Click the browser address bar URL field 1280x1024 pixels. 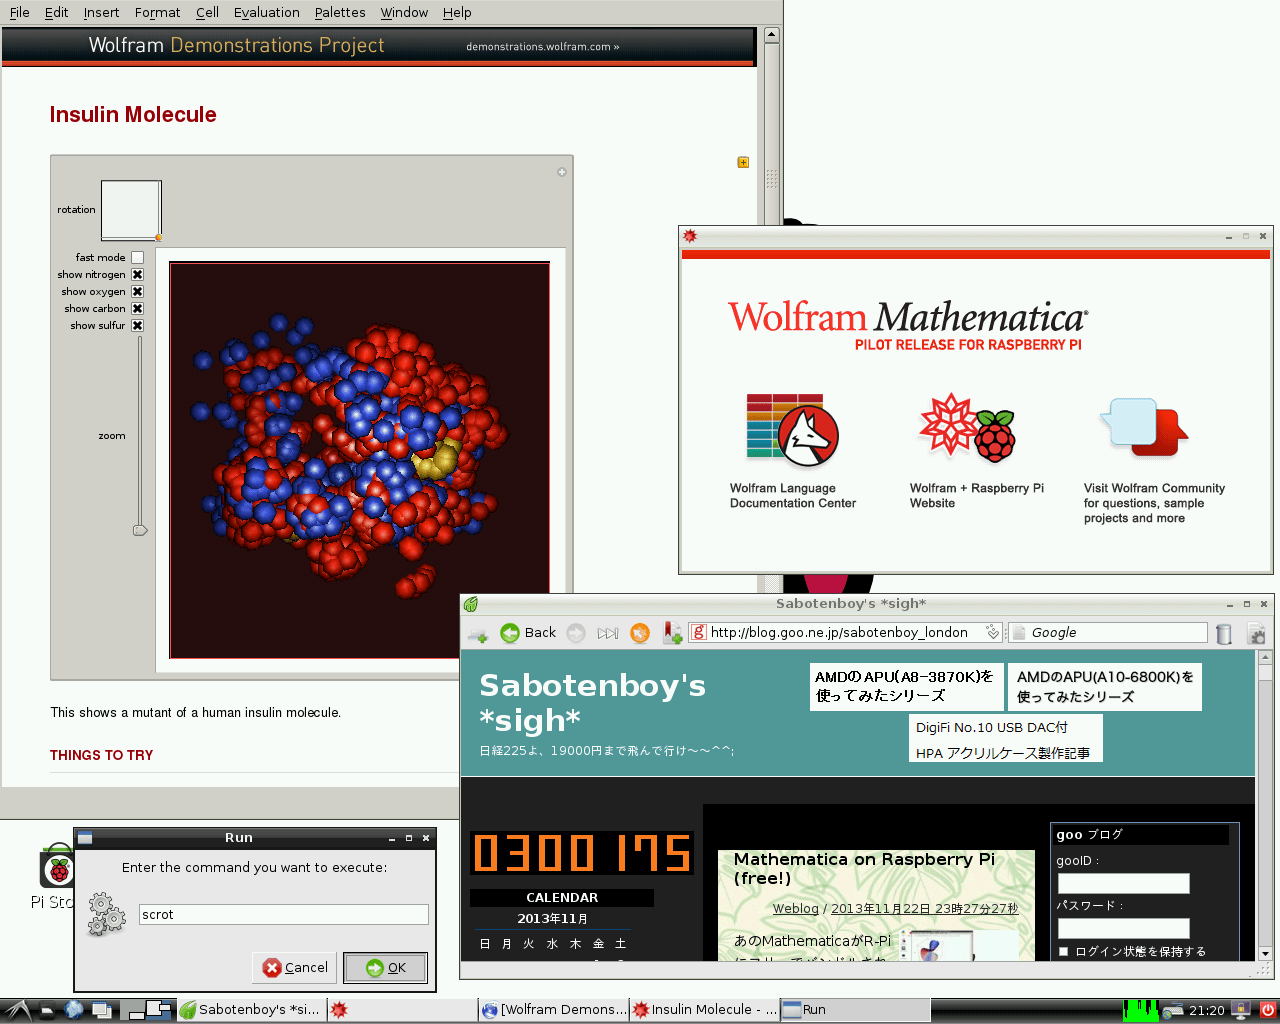[x=845, y=632]
